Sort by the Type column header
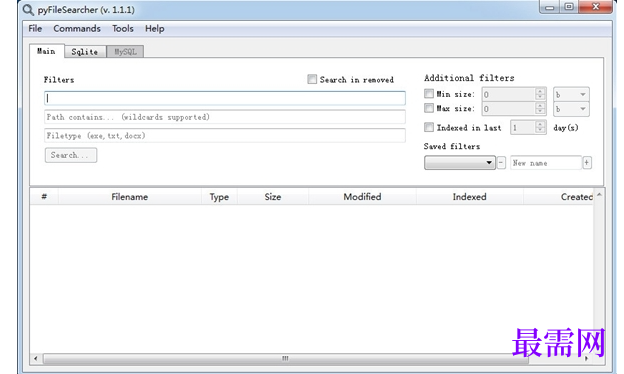Screen dimensions: 624x374 [x=219, y=197]
